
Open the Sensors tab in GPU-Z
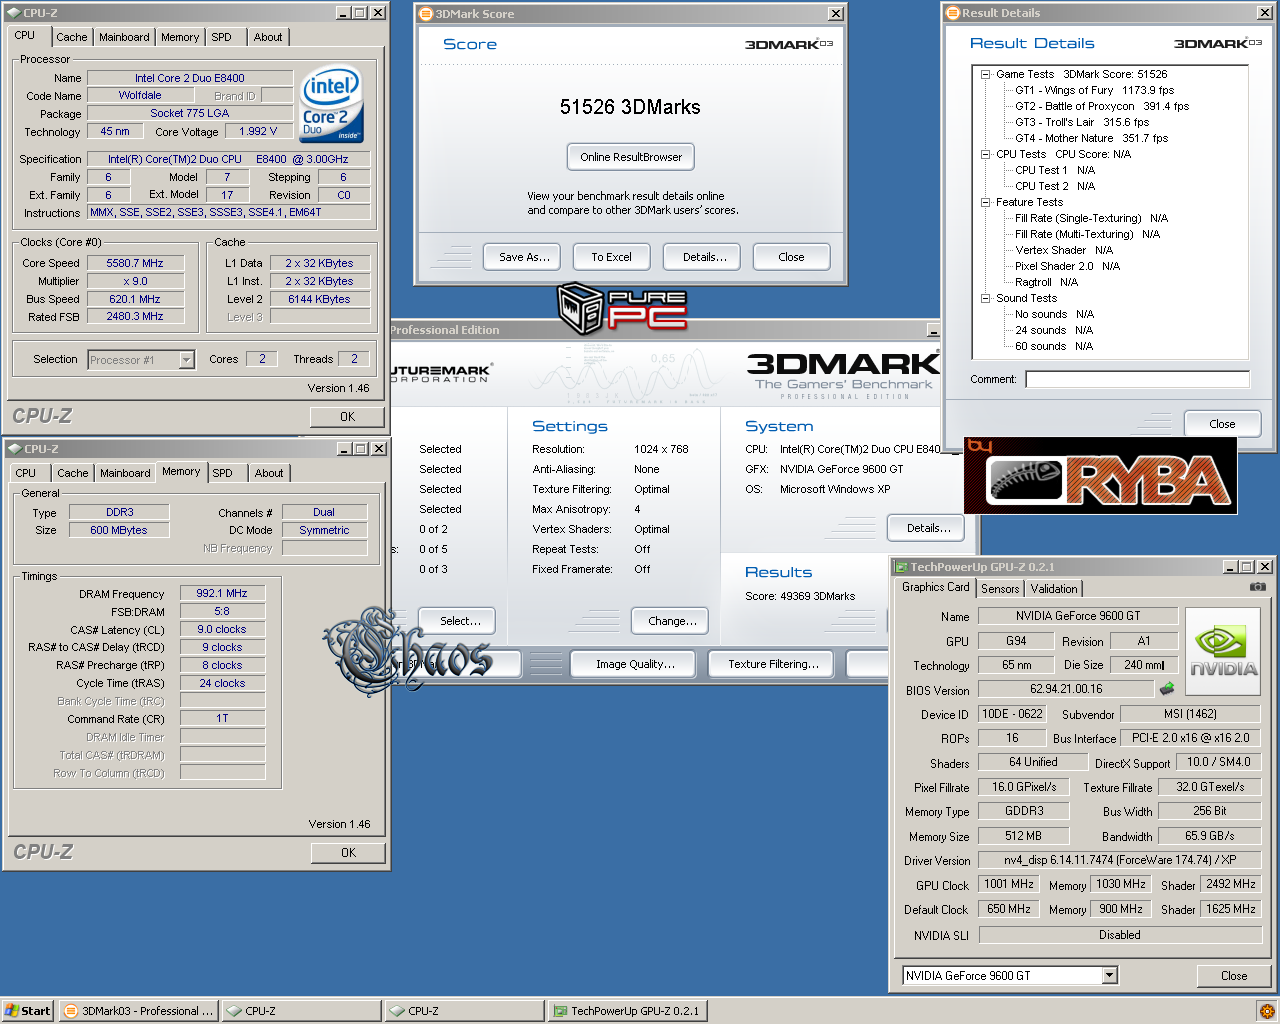tap(1000, 589)
